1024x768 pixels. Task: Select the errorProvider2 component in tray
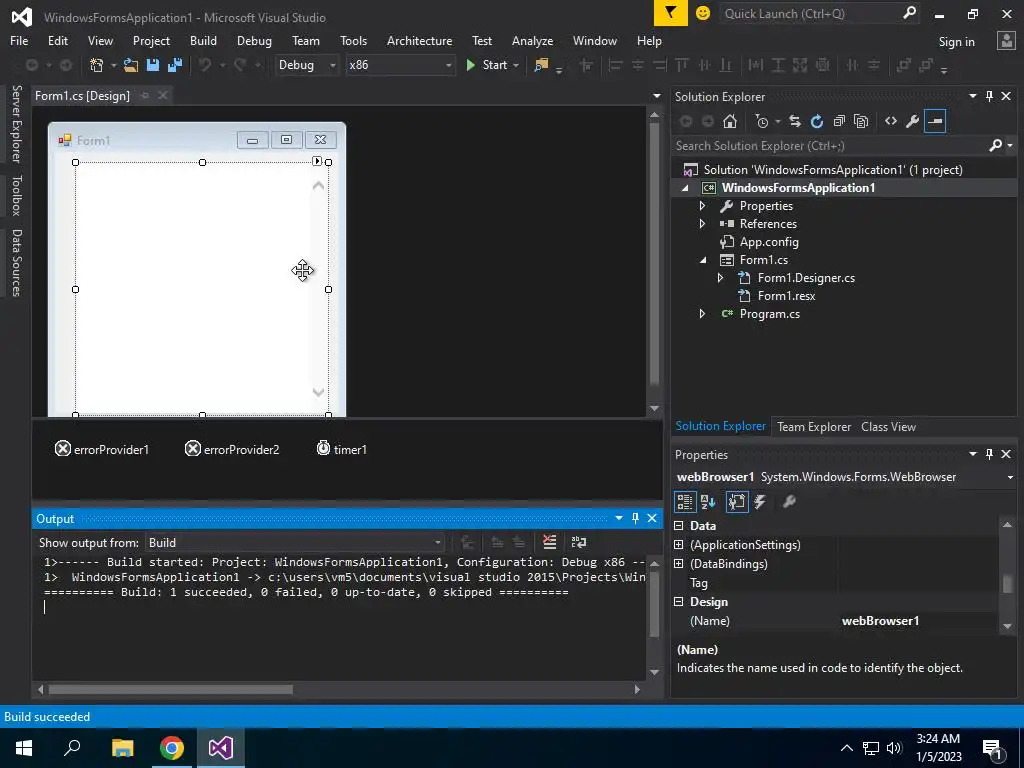pos(232,449)
